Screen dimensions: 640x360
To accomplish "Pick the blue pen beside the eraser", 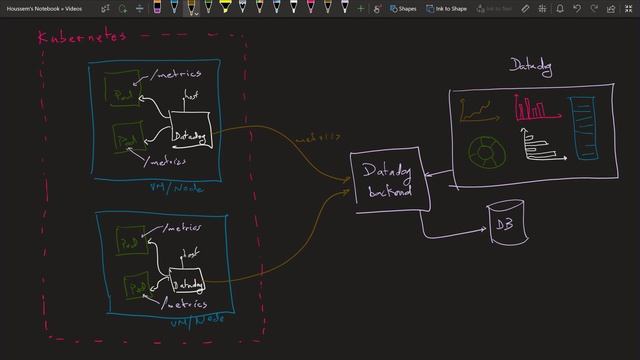I will (174, 7).
